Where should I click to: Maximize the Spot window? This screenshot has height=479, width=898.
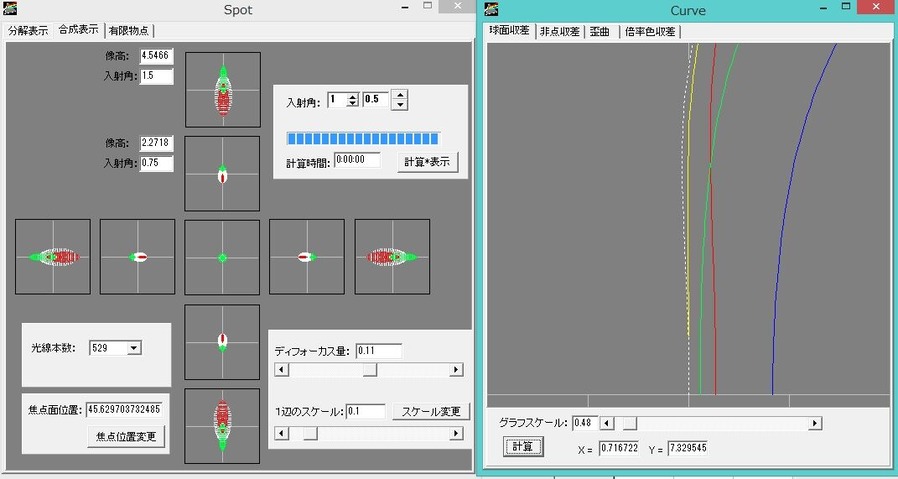pos(427,6)
